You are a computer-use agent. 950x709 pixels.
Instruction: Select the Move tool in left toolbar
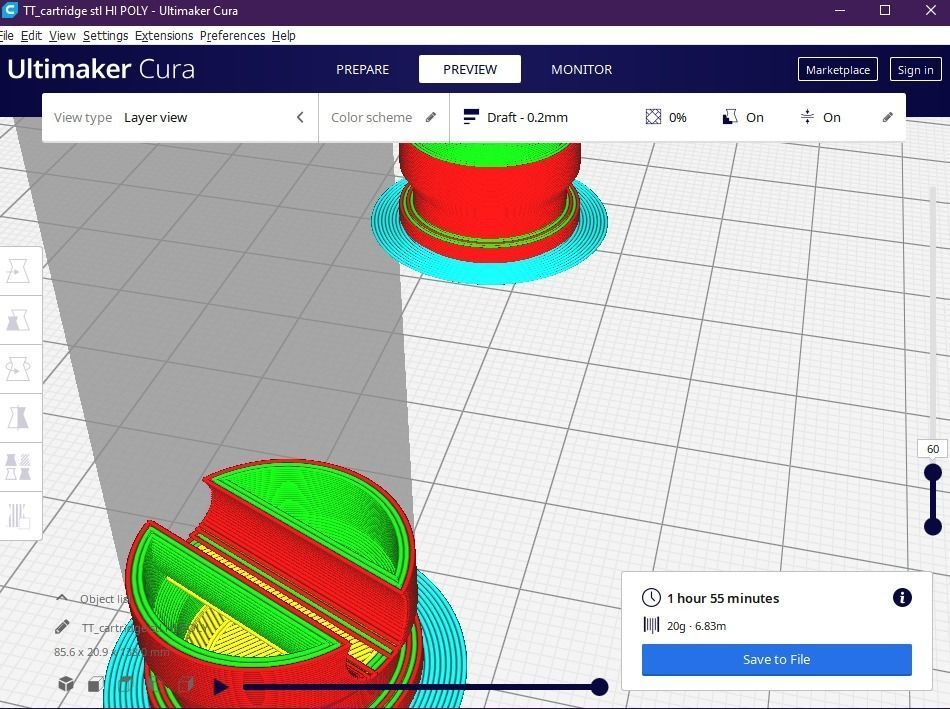point(18,271)
